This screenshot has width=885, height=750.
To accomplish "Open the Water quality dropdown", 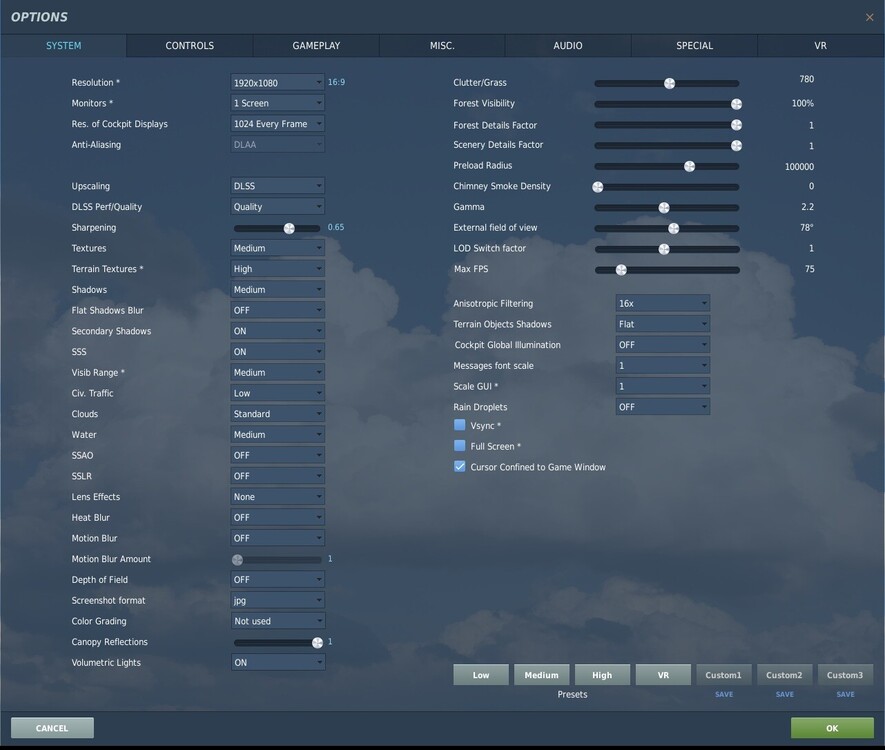I will click(277, 434).
